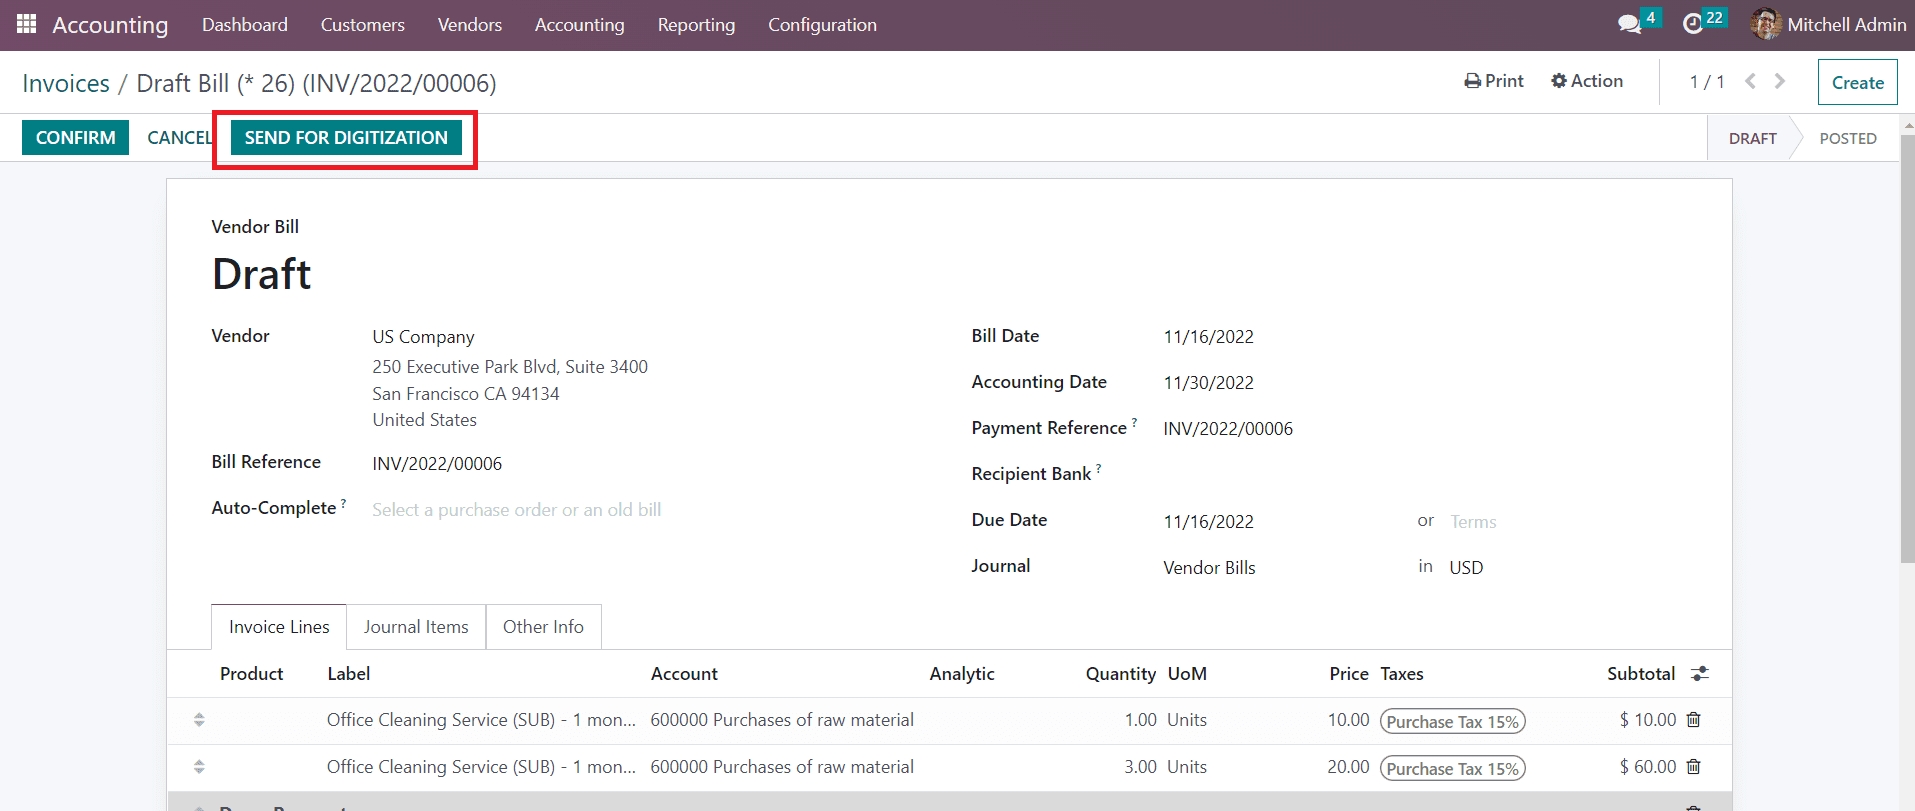Open the conversations chat icon
Image resolution: width=1915 pixels, height=811 pixels.
coord(1629,24)
